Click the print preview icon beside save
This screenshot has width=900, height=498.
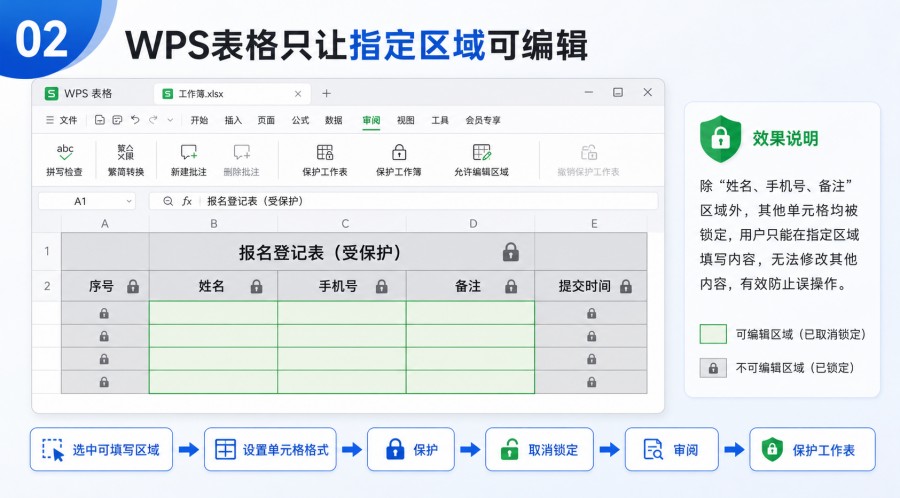(117, 120)
